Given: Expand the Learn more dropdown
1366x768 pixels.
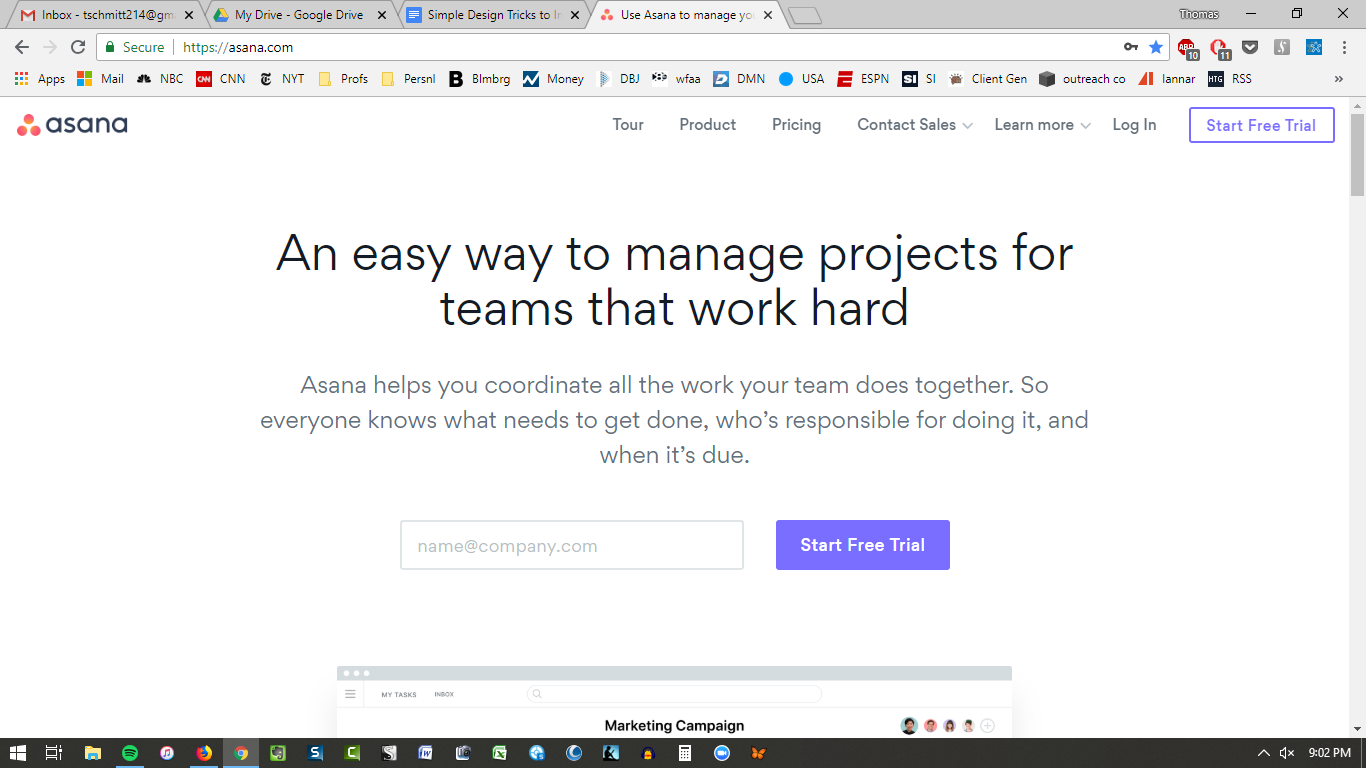Looking at the screenshot, I should click(1042, 125).
